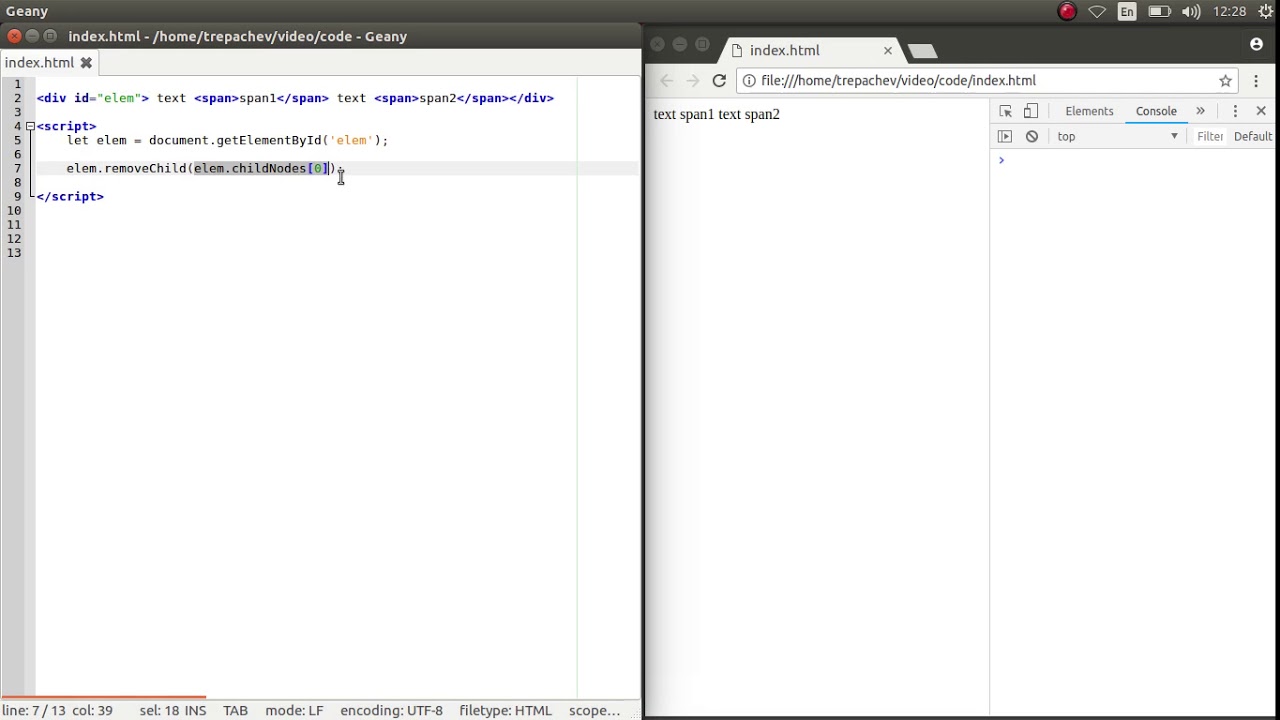
Task: Click the console prompt arrow
Action: coord(1001,160)
